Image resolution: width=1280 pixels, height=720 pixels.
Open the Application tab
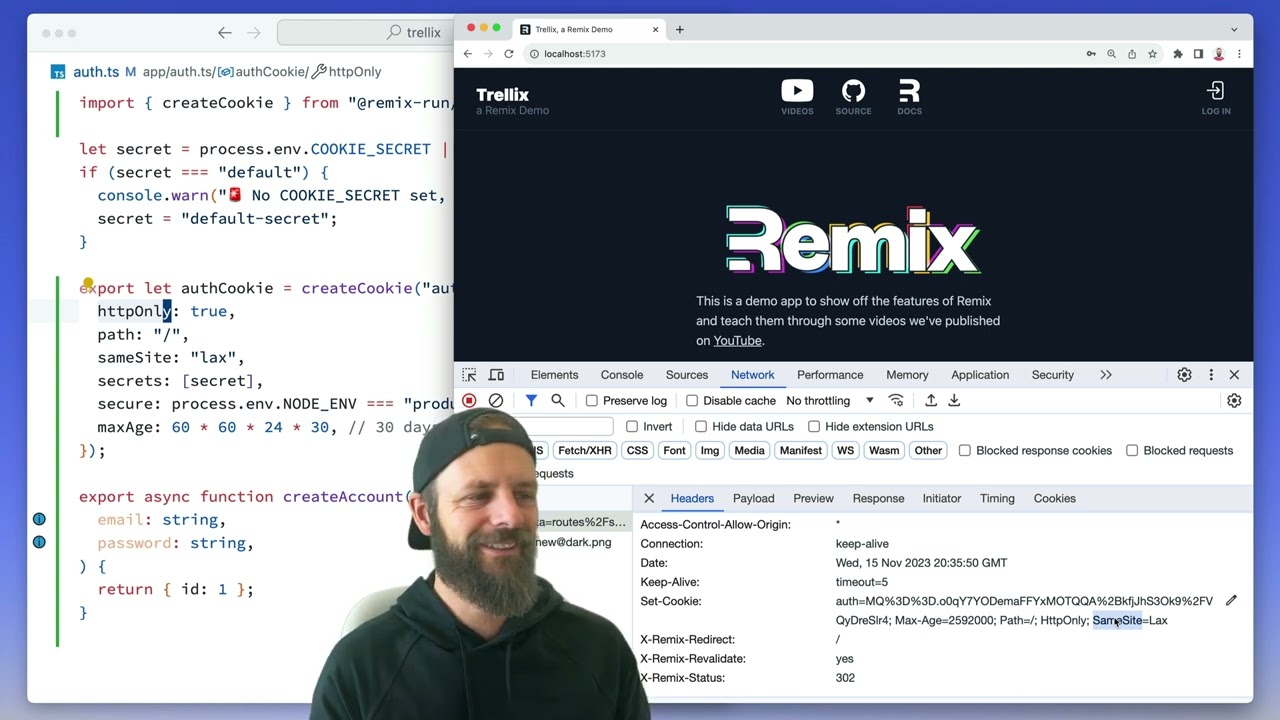tap(980, 375)
